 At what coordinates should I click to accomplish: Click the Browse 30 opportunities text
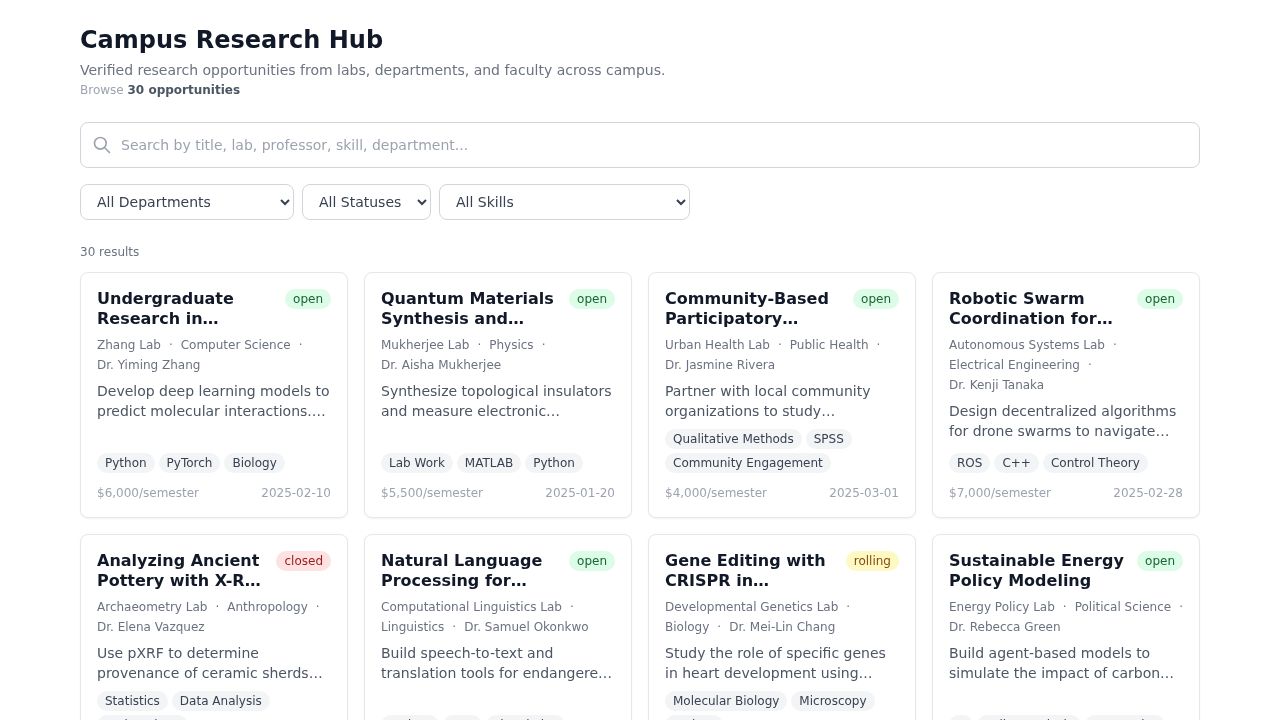point(160,90)
